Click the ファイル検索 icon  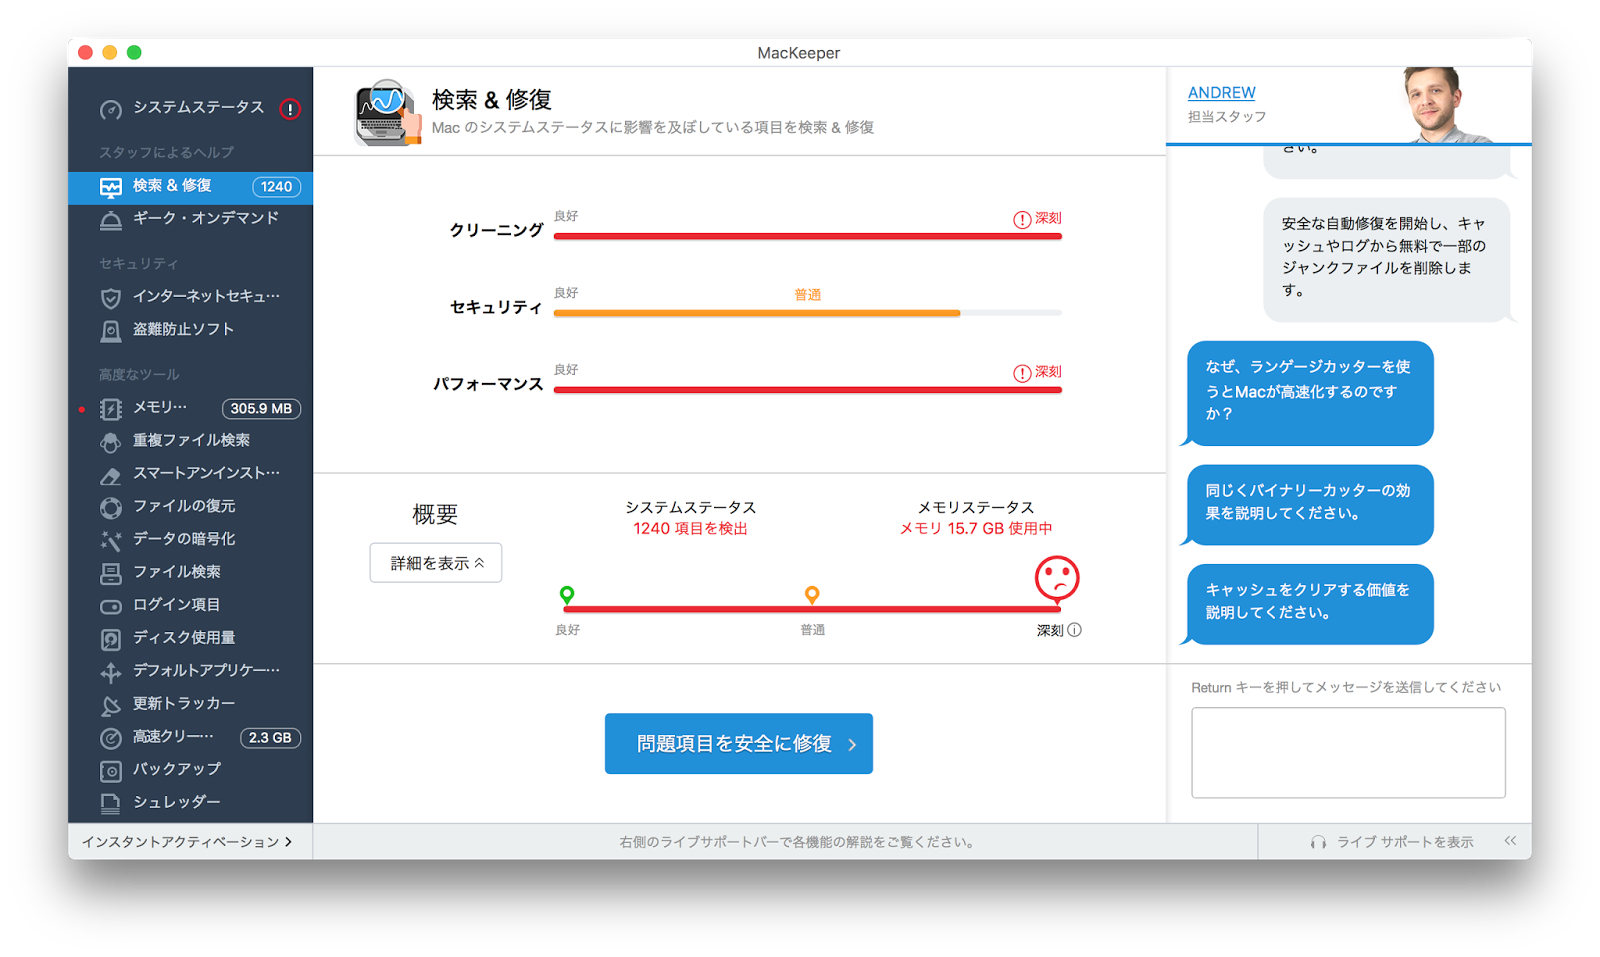point(111,574)
